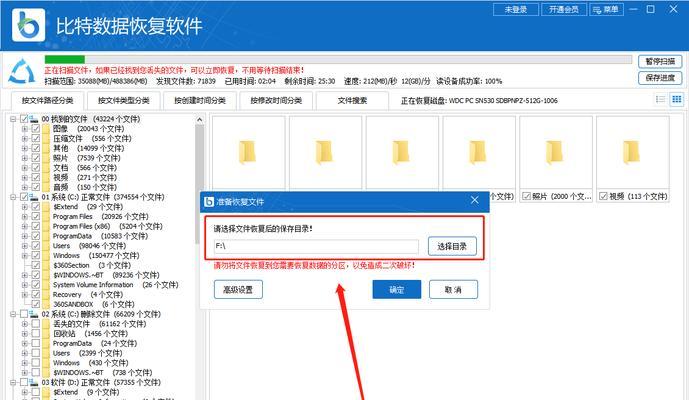Cancel with the 取消 button
Screen dimensions: 689x400
(x=453, y=290)
